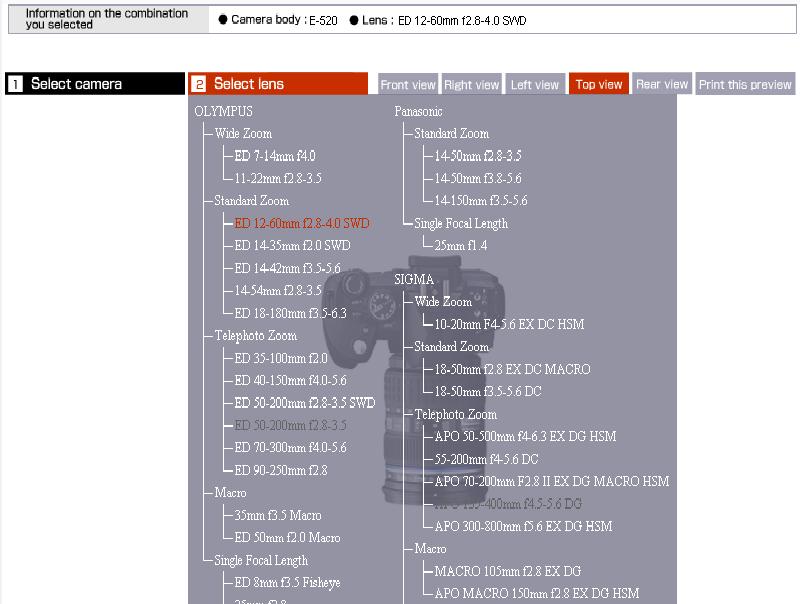Click Telephoto Zoom under SIGMA
This screenshot has width=800, height=604.
[x=456, y=414]
